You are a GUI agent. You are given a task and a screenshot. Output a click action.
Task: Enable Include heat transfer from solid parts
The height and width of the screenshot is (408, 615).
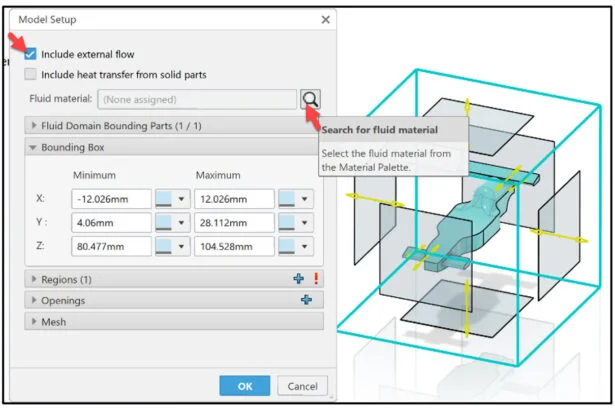31,74
